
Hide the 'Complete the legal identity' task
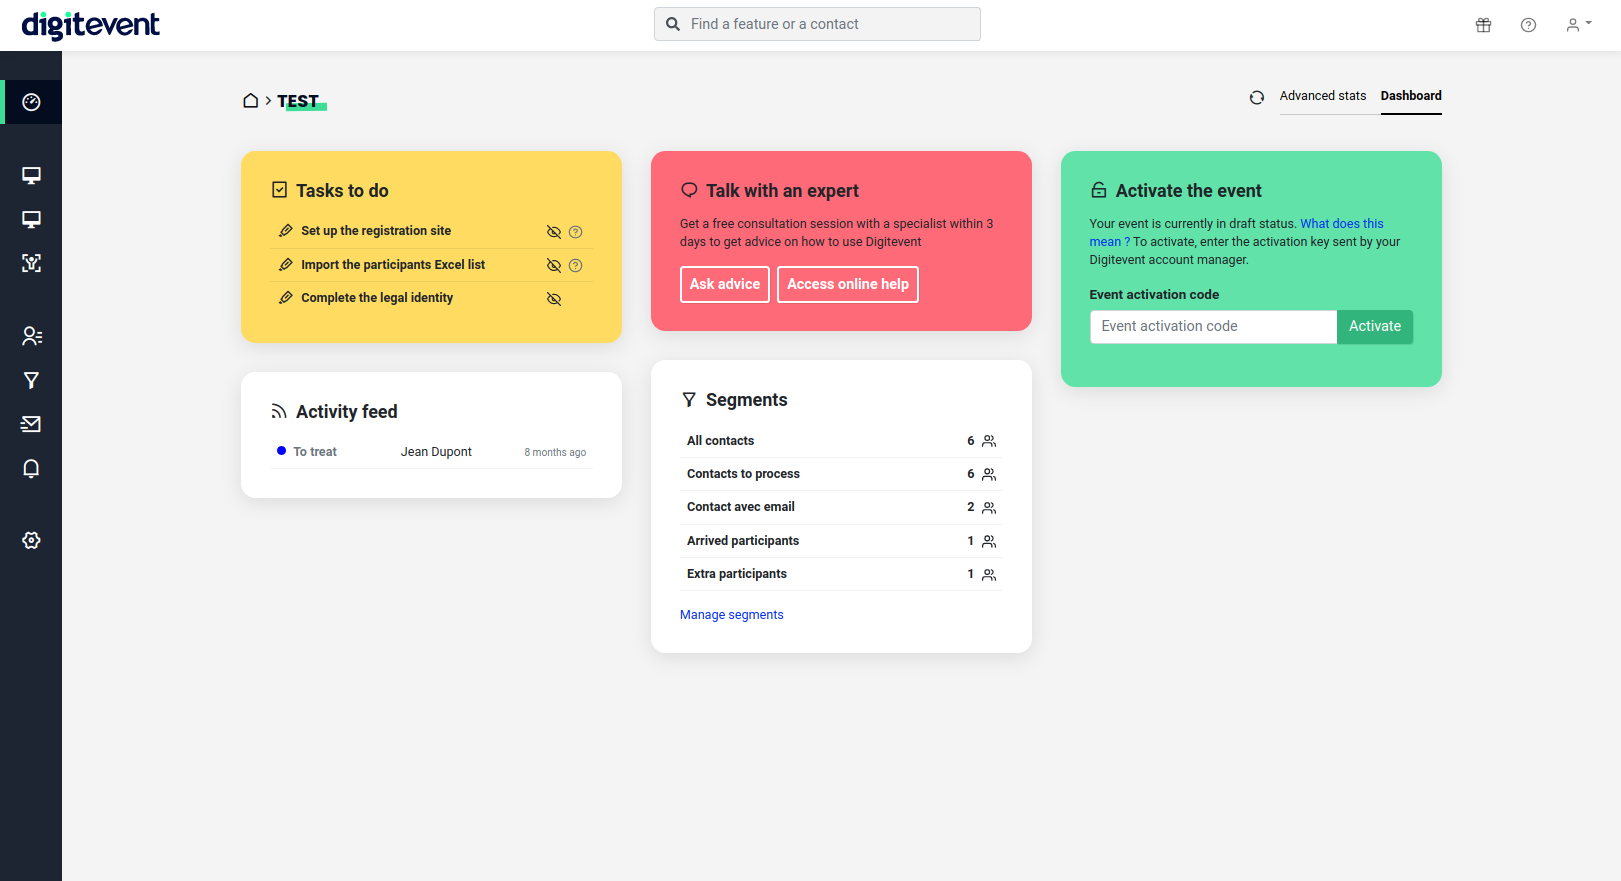click(x=554, y=299)
